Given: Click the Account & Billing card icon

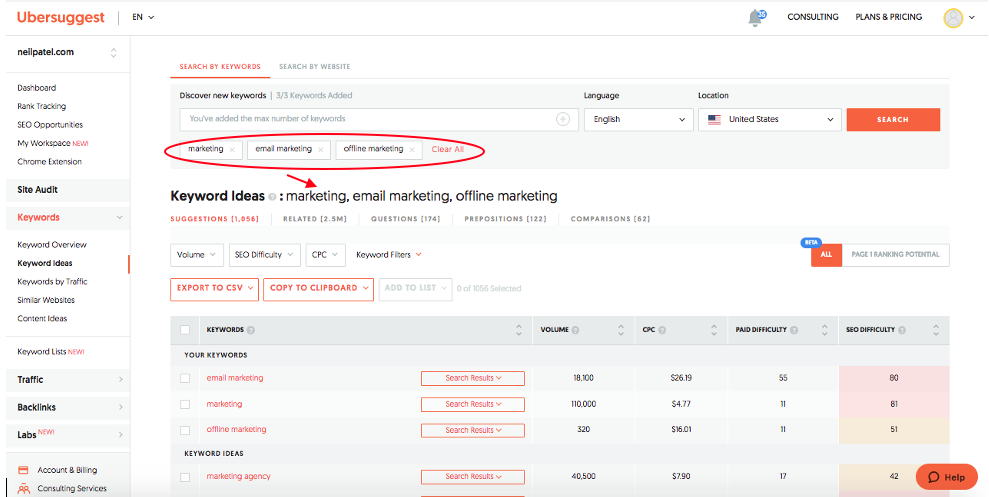Looking at the screenshot, I should (x=23, y=470).
